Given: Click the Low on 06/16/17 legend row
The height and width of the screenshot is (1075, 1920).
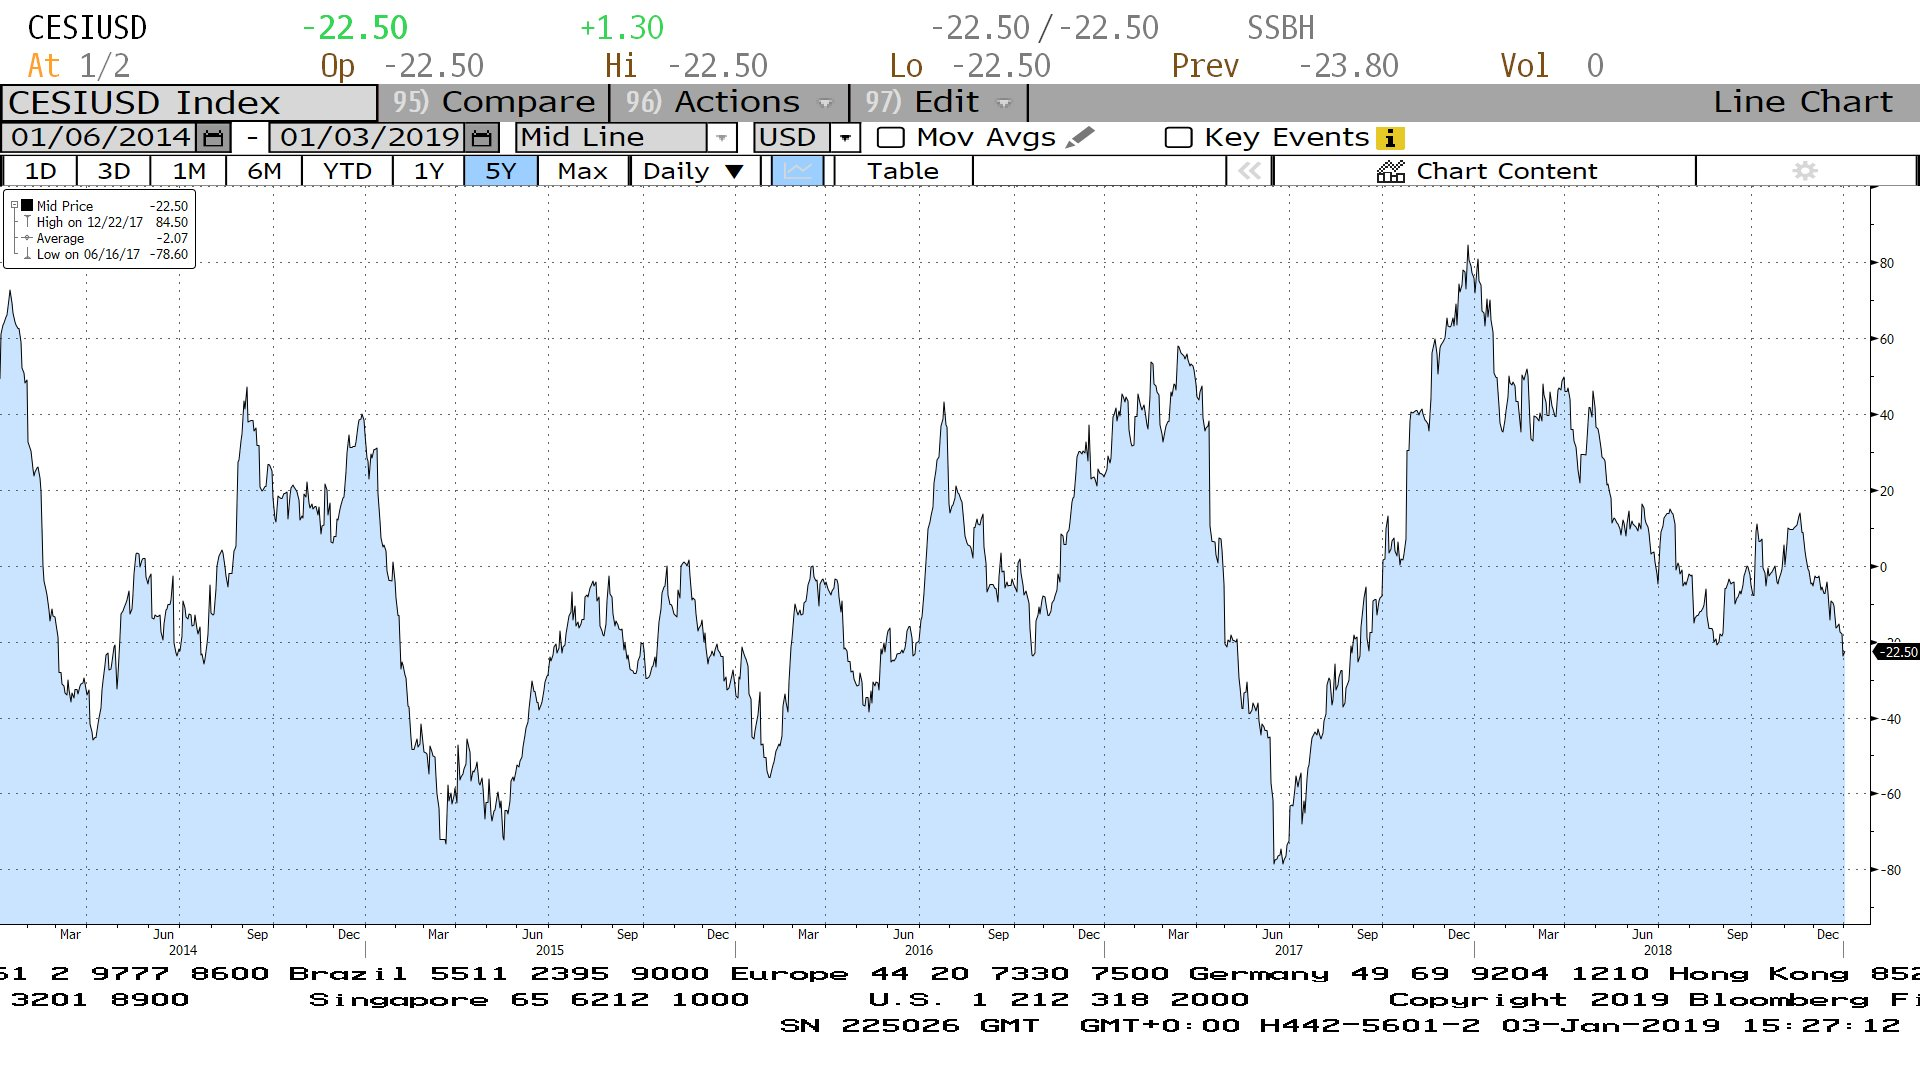Looking at the screenshot, I should pos(112,254).
